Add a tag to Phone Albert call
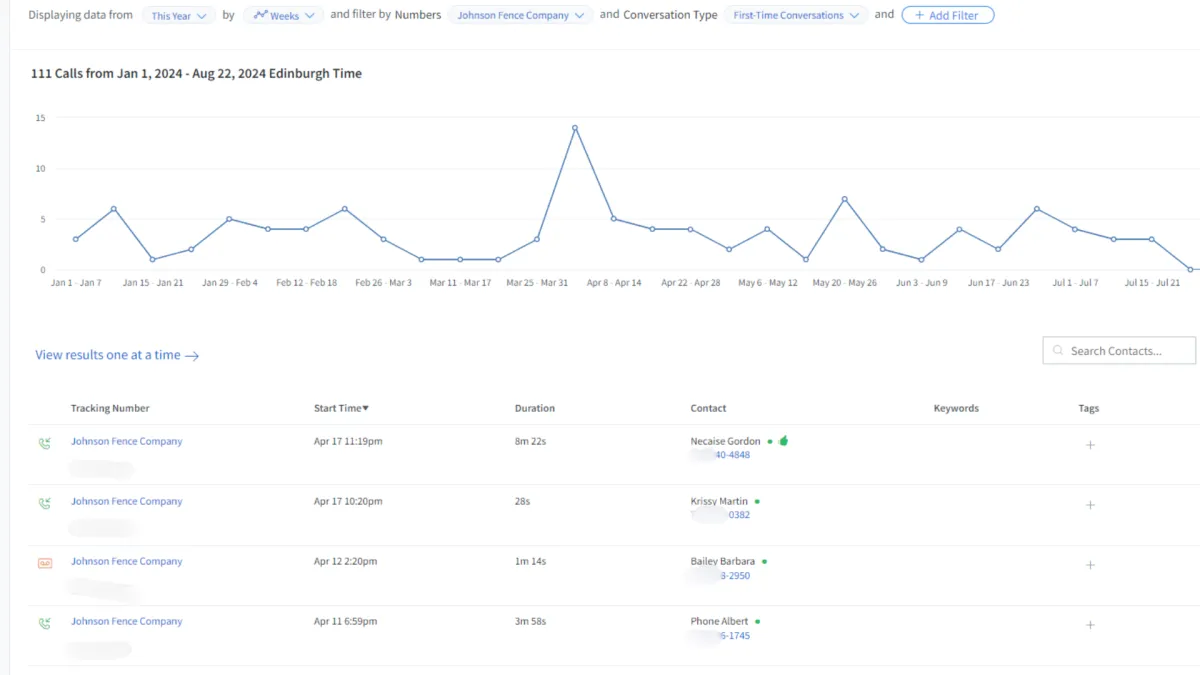 1090,625
